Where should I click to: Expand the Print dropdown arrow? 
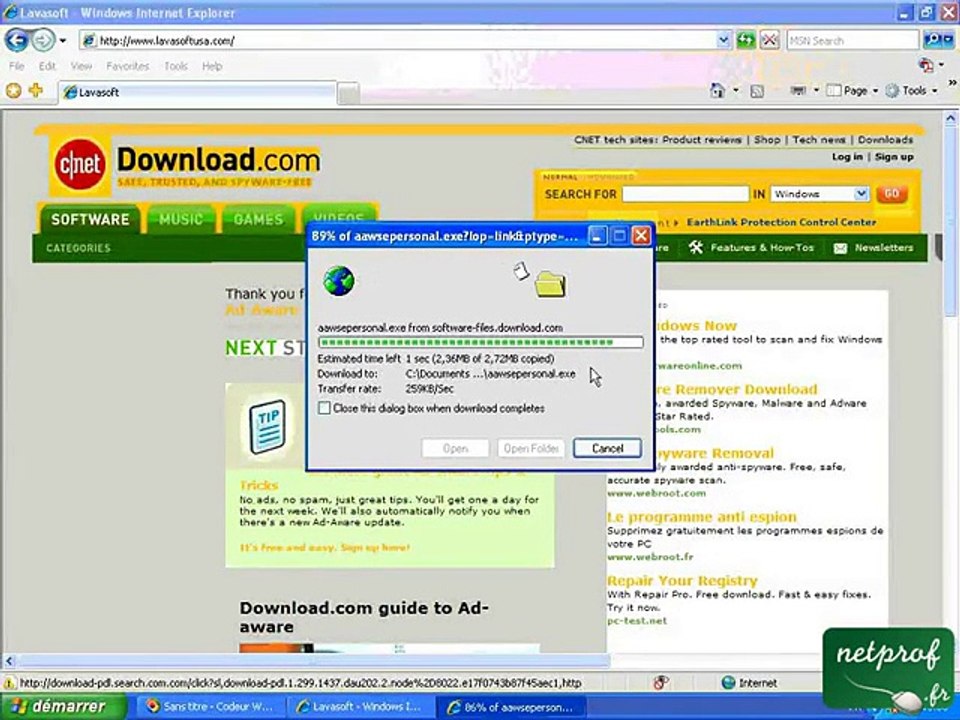tap(816, 91)
